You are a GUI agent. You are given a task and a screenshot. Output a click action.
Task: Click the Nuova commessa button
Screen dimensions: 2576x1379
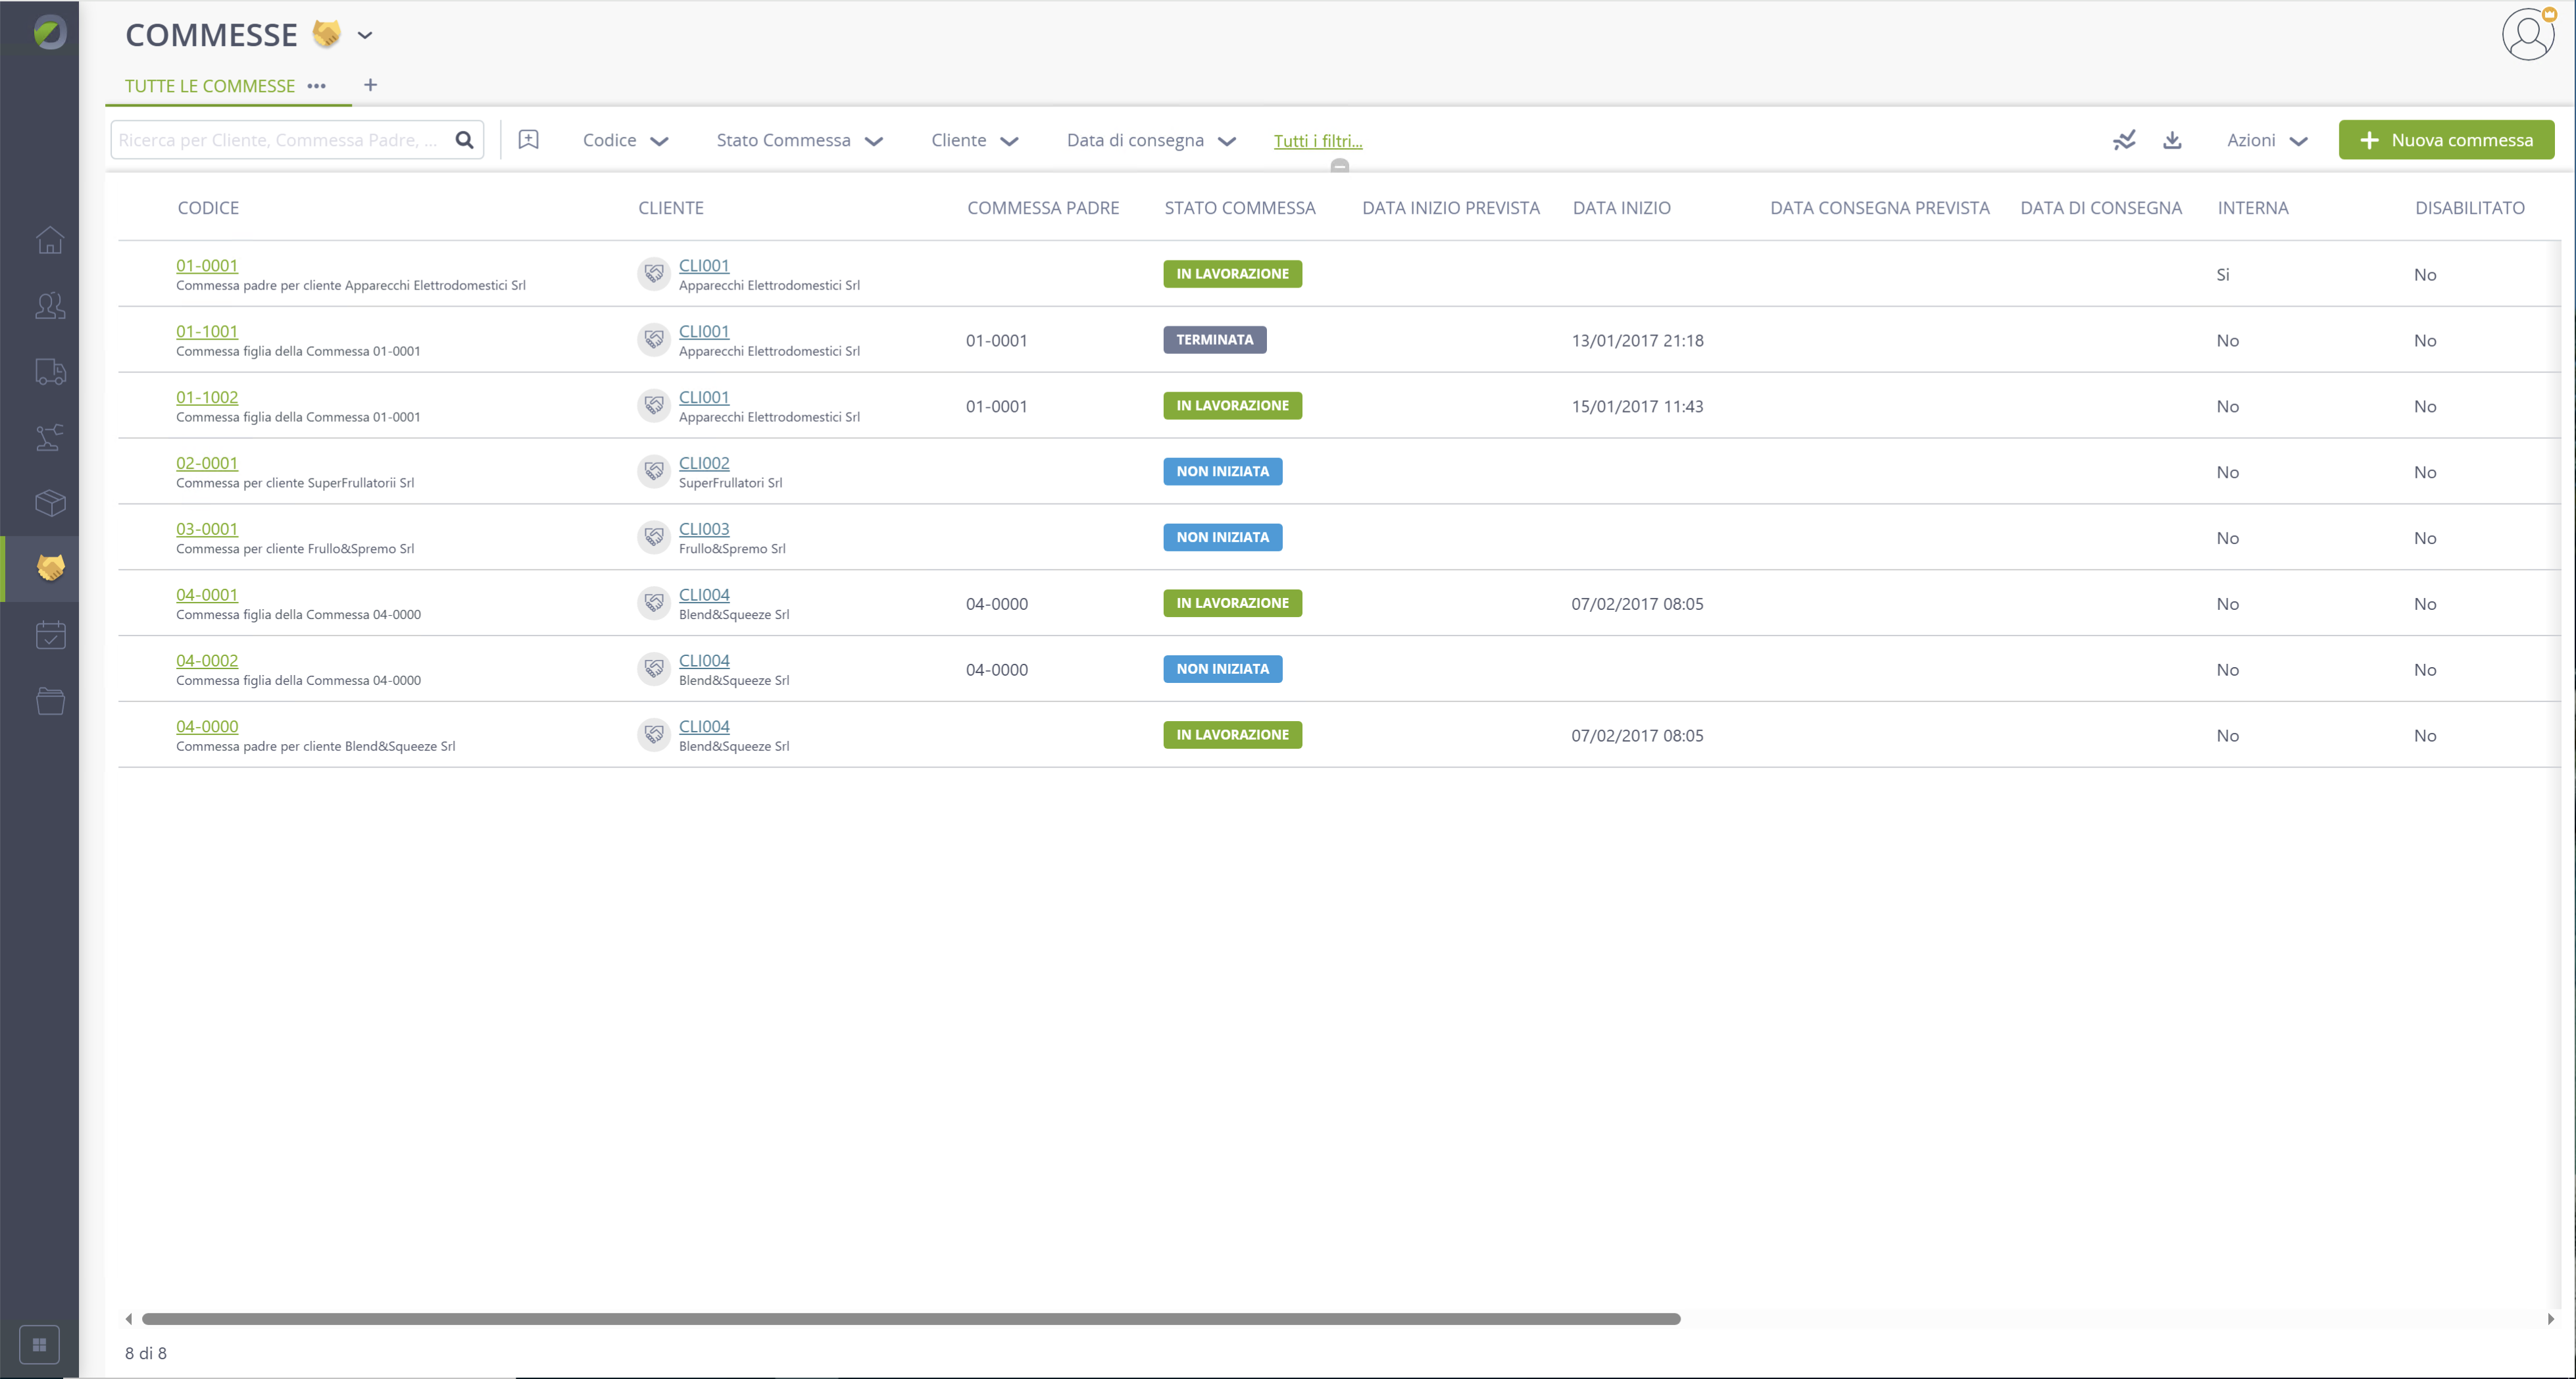coord(2446,140)
